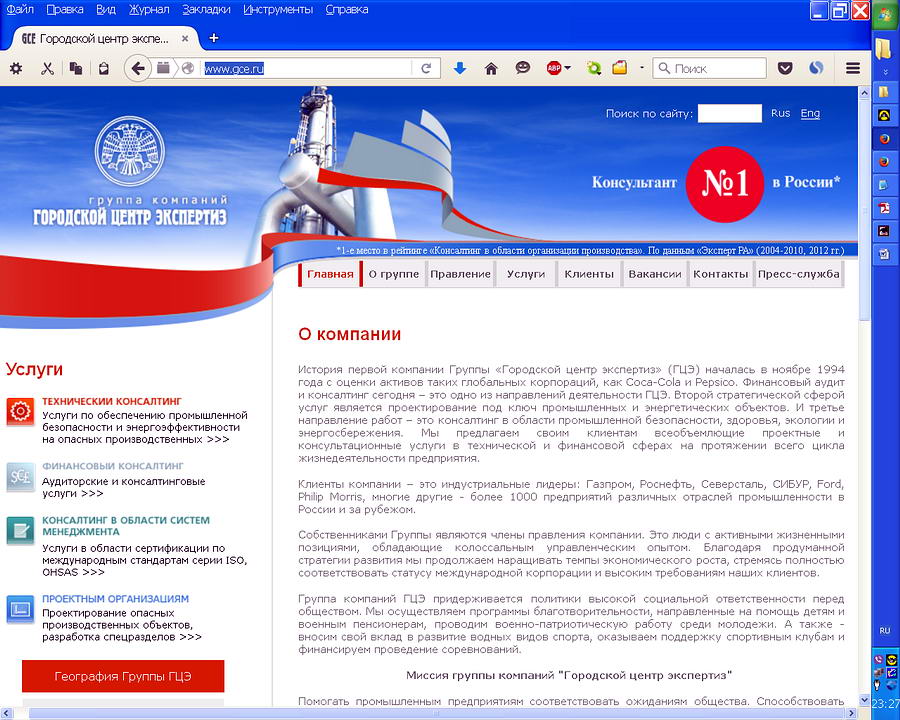Expand the taskbar double chevron overflow

tap(885, 72)
